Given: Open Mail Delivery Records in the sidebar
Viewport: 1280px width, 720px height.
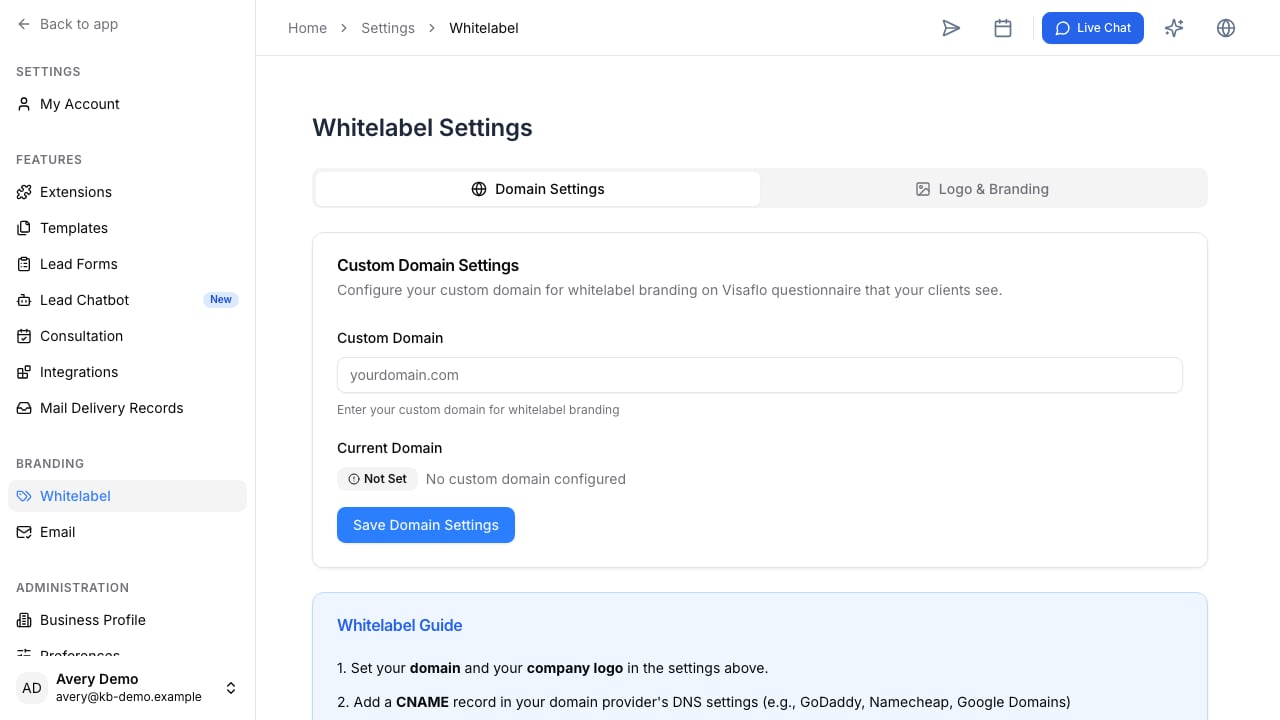Looking at the screenshot, I should (127, 408).
